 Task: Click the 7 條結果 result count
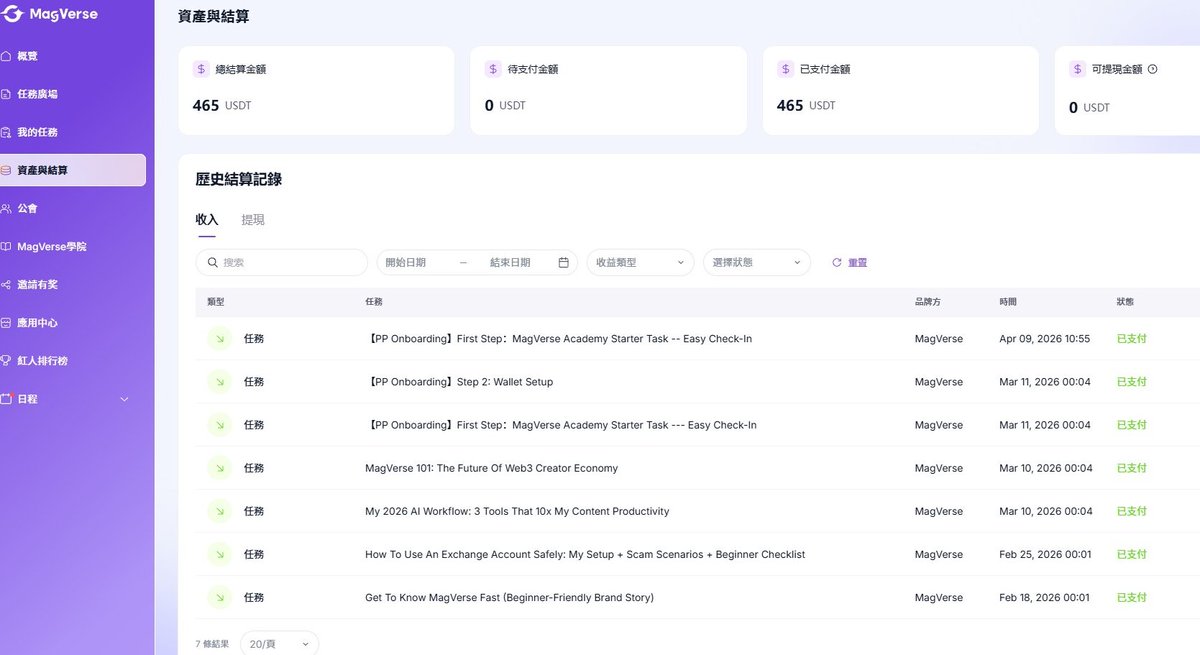tap(212, 644)
